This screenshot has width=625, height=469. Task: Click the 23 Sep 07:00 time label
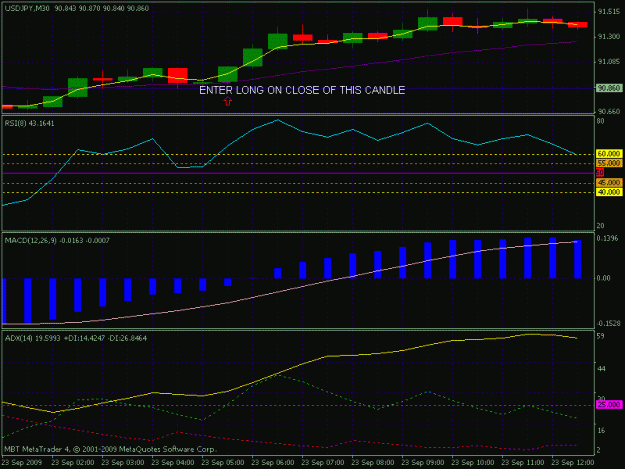point(322,463)
